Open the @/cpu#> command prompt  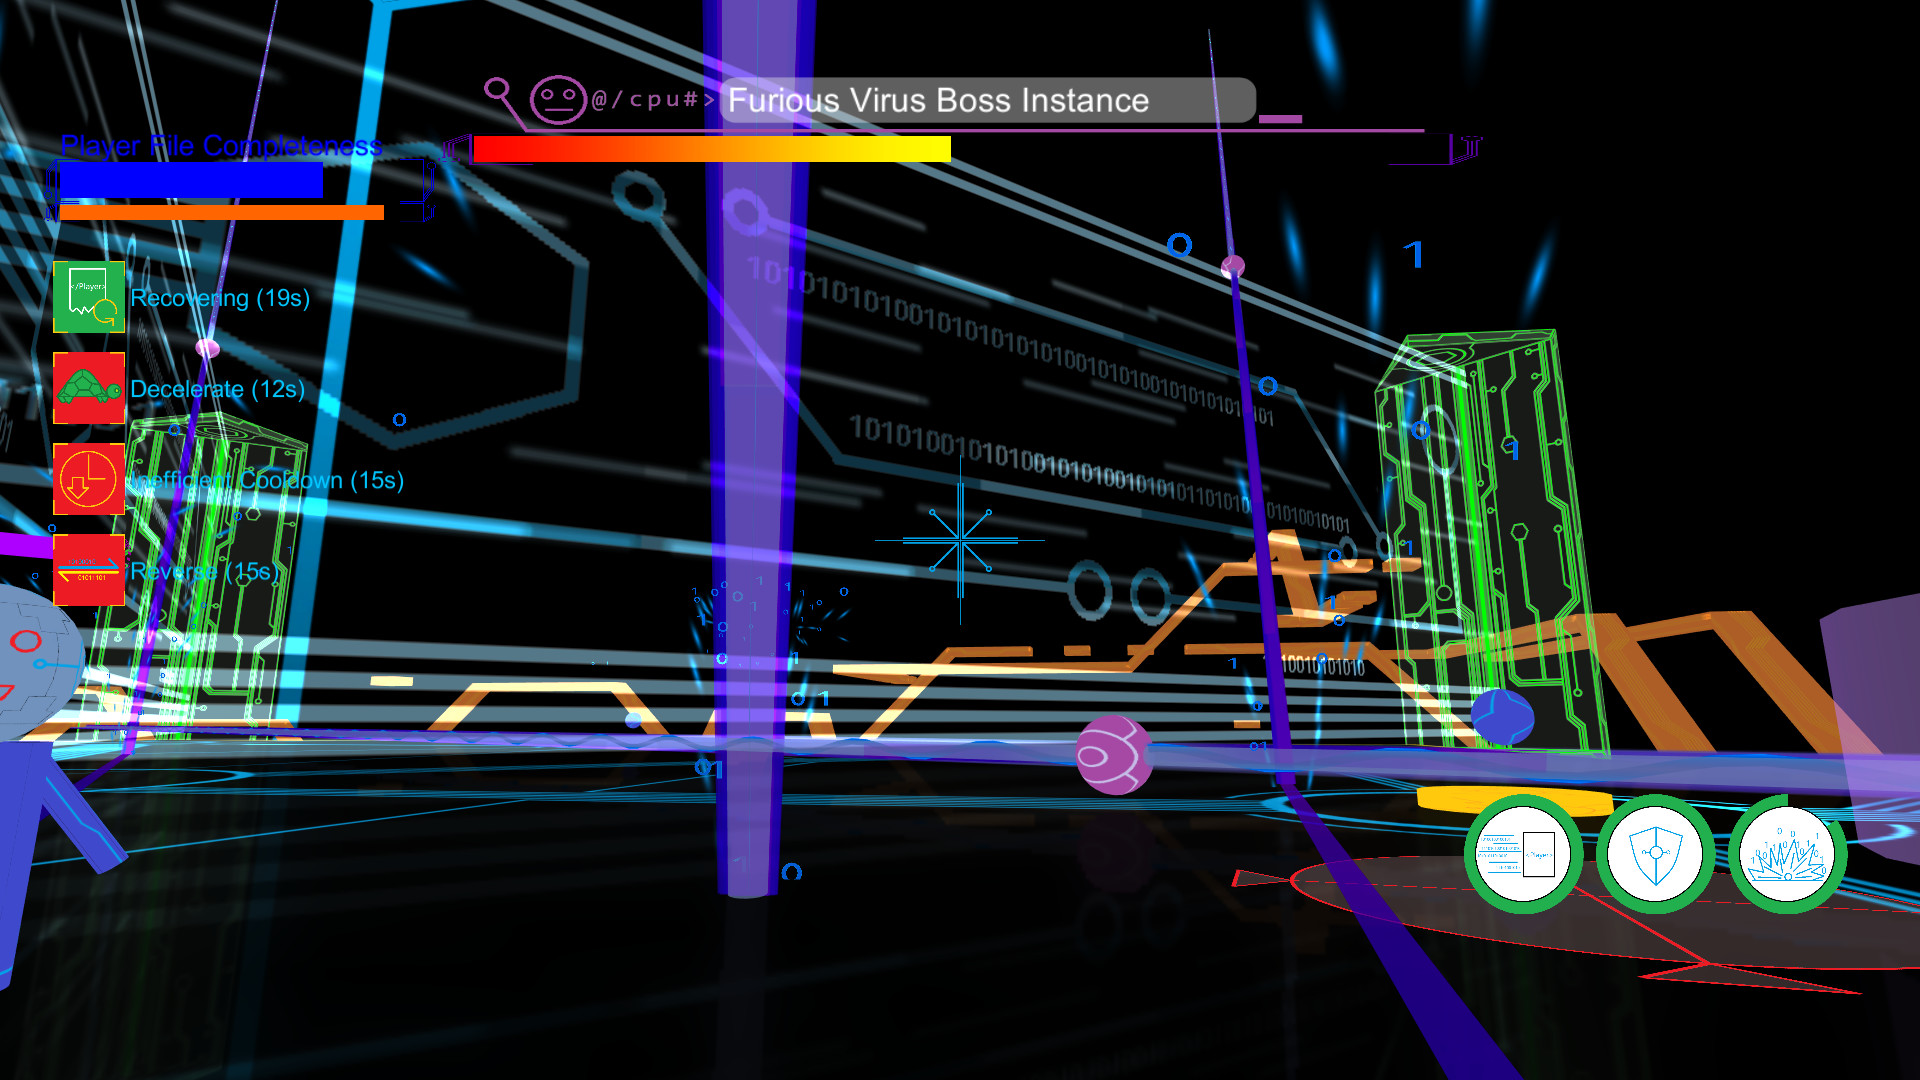(x=655, y=100)
